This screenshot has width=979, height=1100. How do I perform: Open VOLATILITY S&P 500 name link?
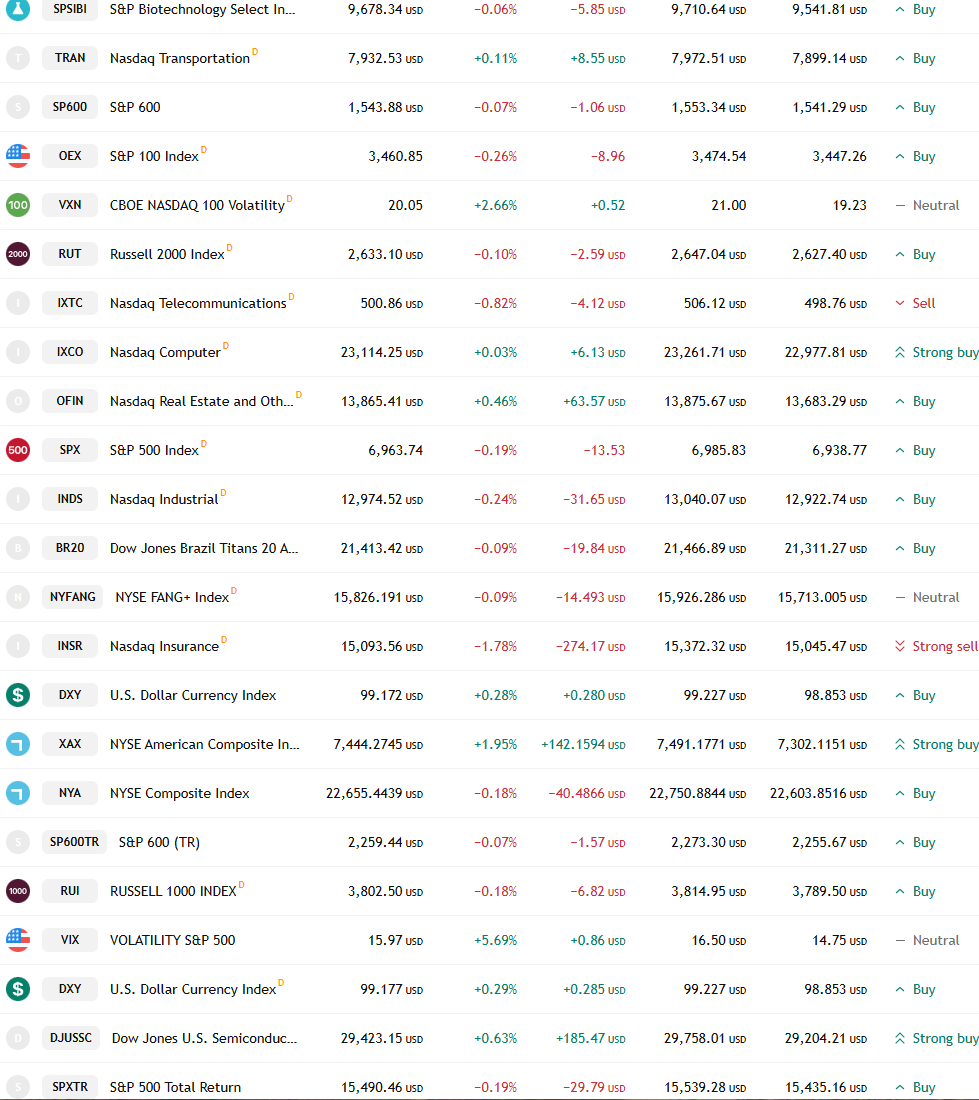(x=173, y=940)
